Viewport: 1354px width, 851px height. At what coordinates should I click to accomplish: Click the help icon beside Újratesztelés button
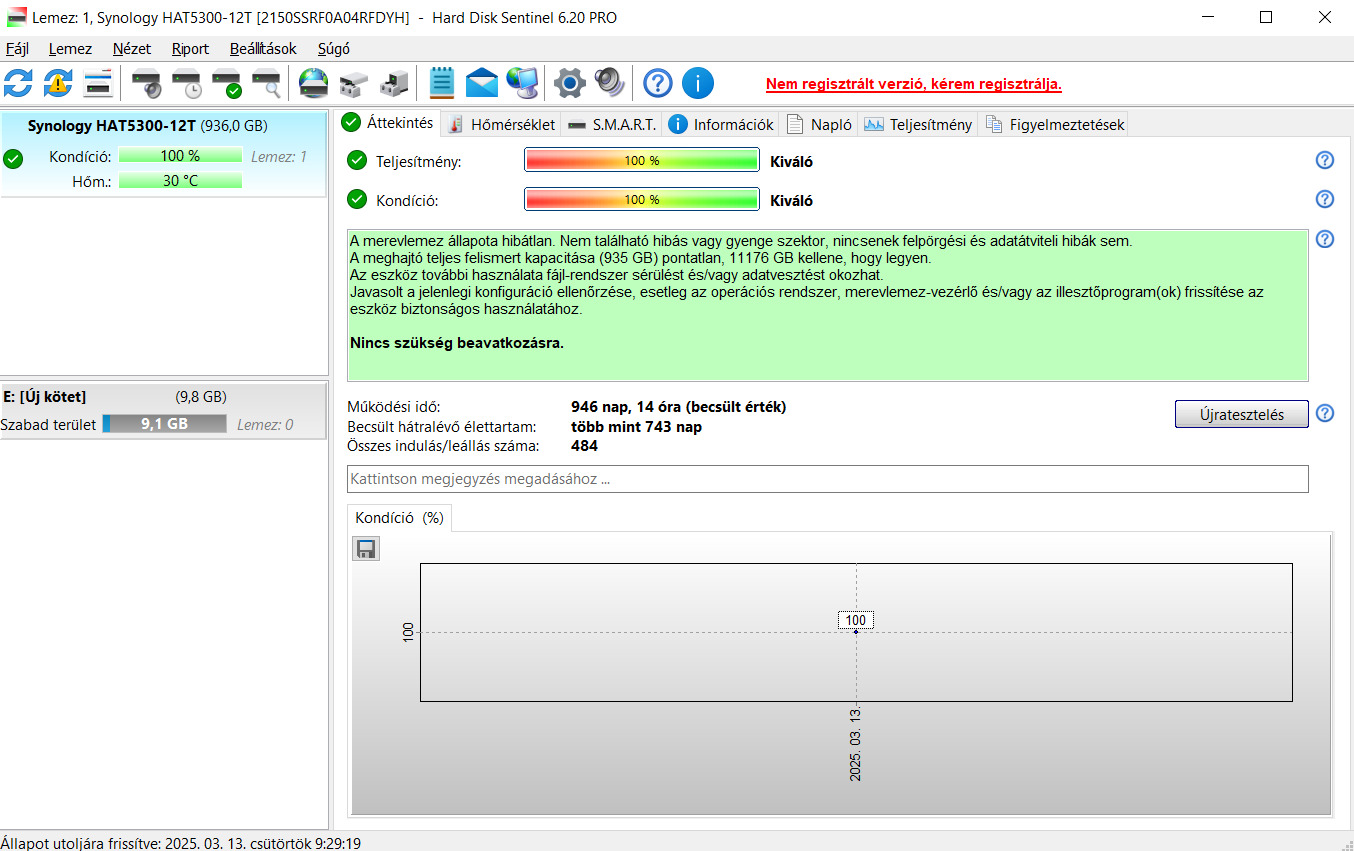[1325, 413]
